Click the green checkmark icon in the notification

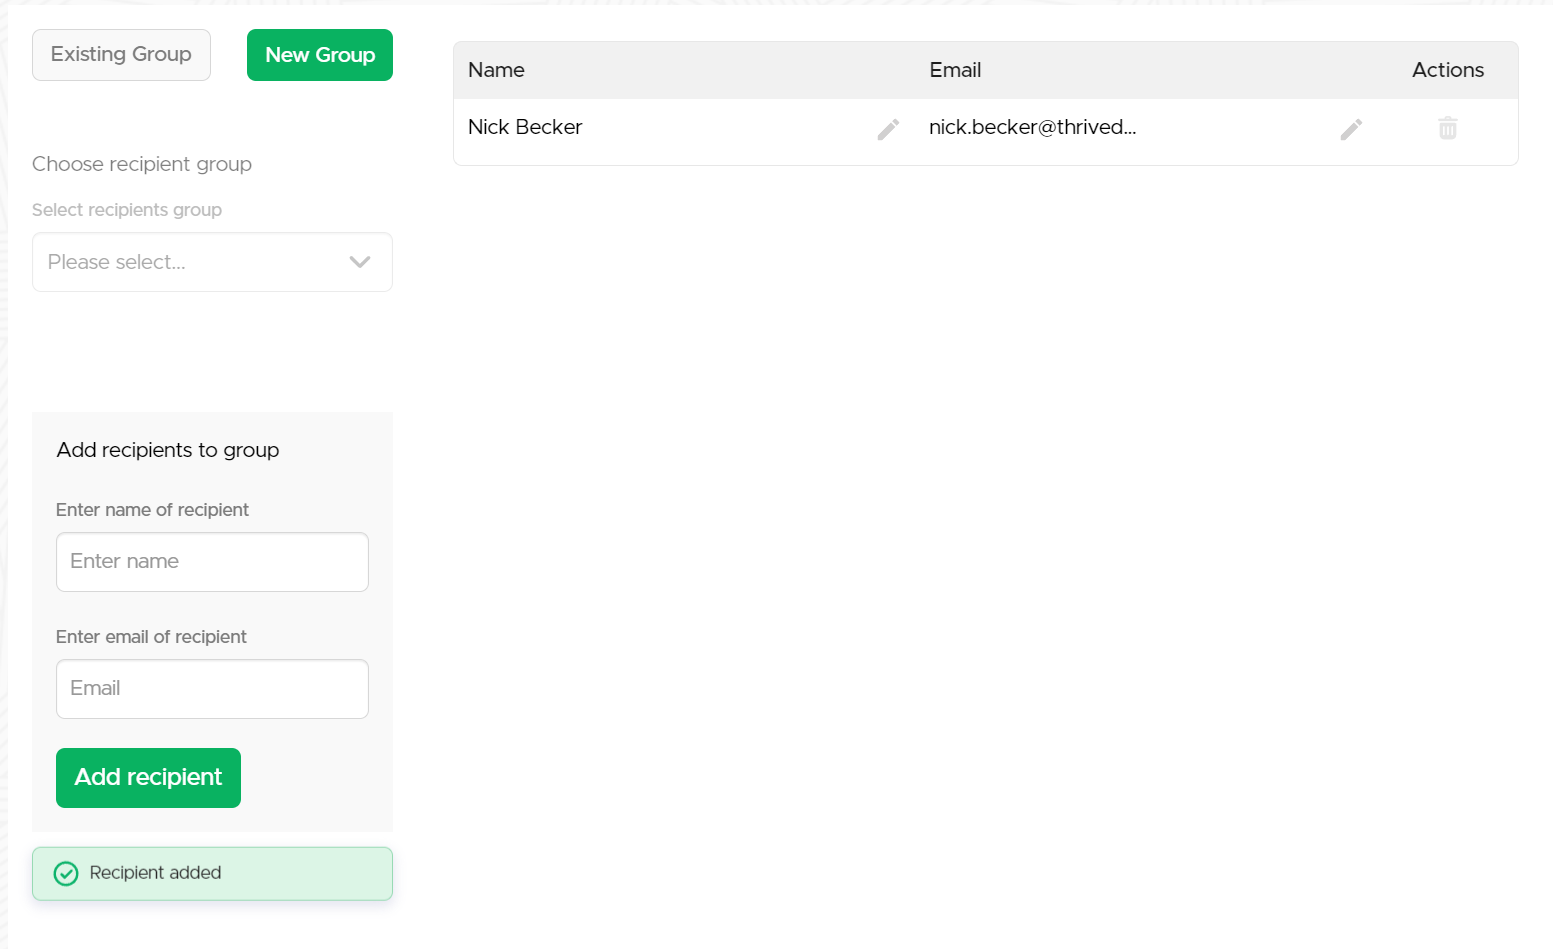pos(66,874)
